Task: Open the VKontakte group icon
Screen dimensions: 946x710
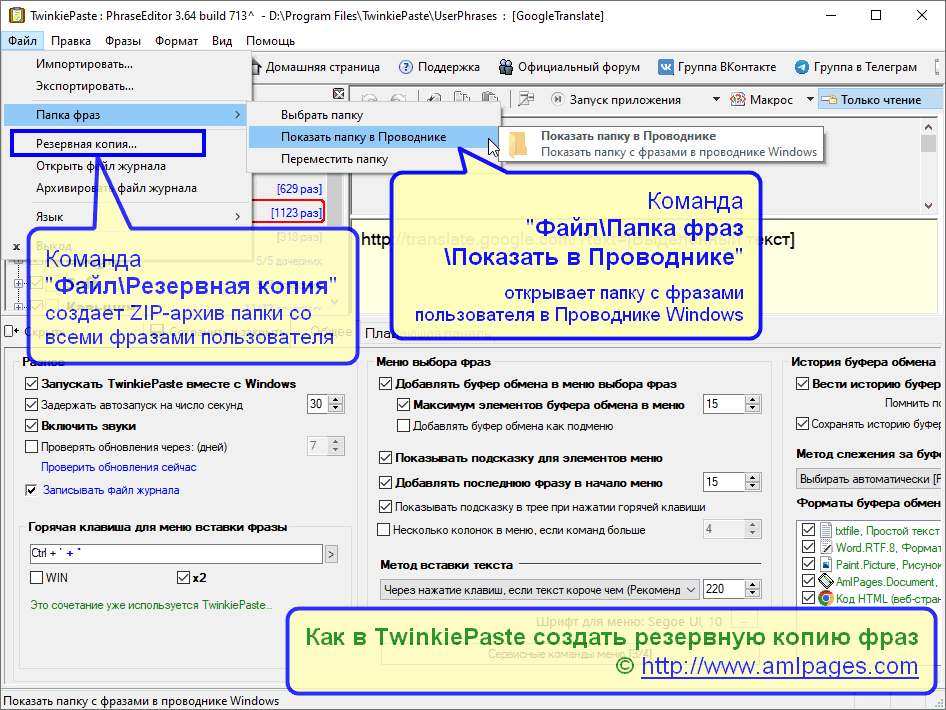Action: pos(665,67)
